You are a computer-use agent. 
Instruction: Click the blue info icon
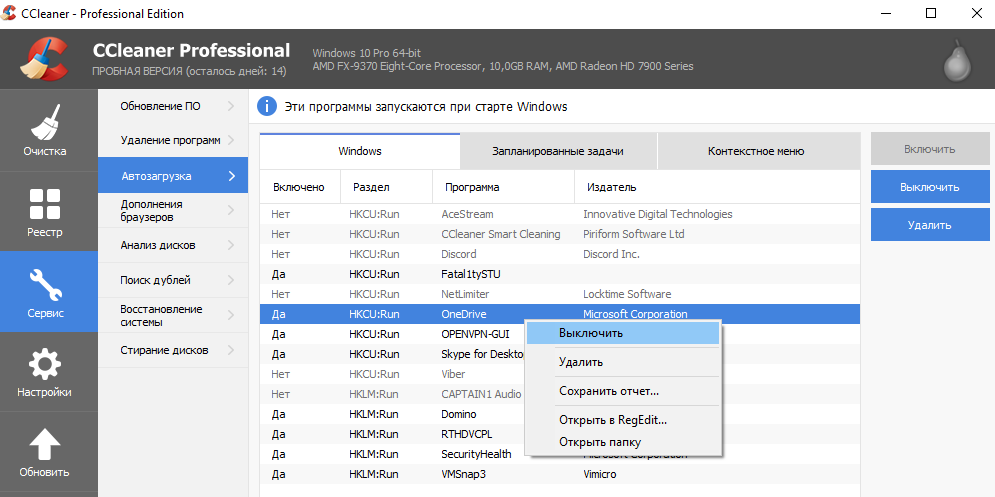pos(267,106)
